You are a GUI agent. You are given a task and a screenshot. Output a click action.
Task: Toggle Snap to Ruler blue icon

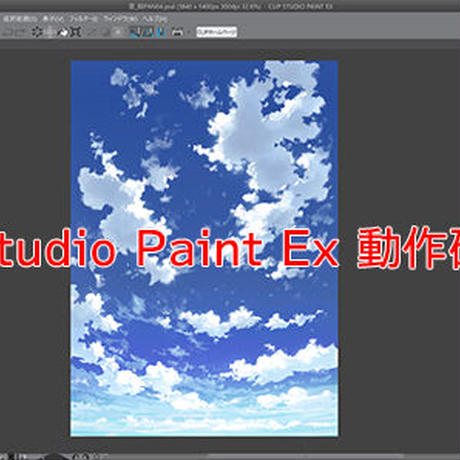tap(135, 32)
